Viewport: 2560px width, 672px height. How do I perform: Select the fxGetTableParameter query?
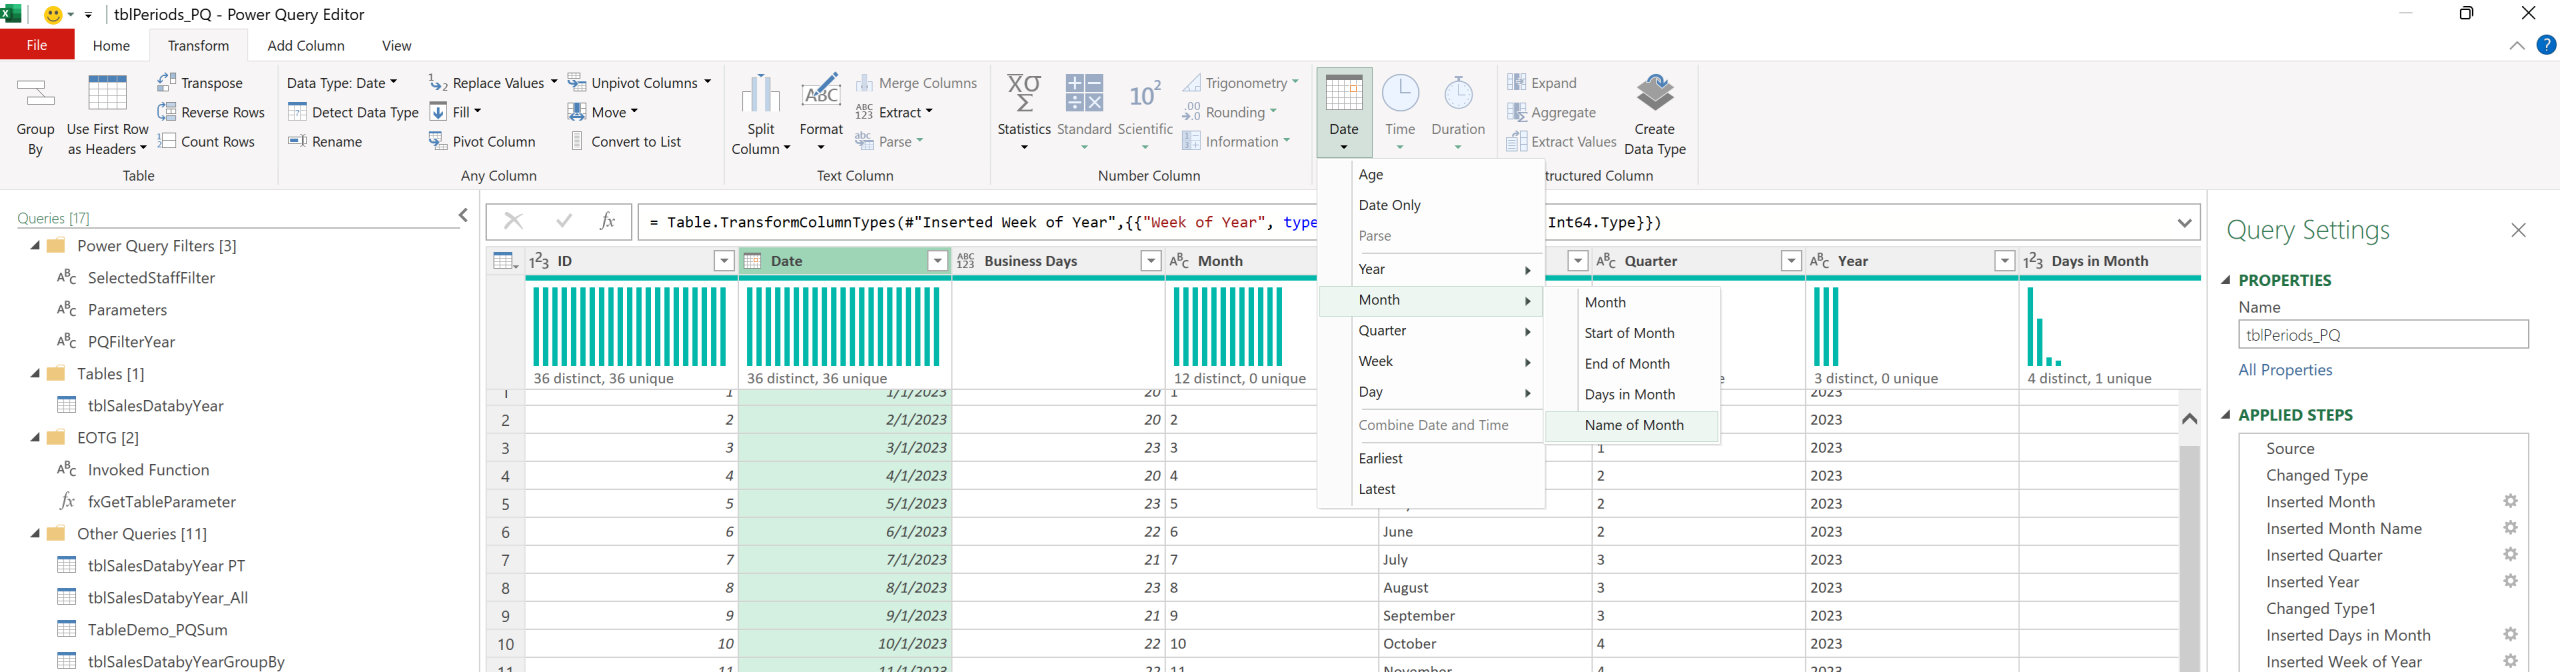[161, 501]
